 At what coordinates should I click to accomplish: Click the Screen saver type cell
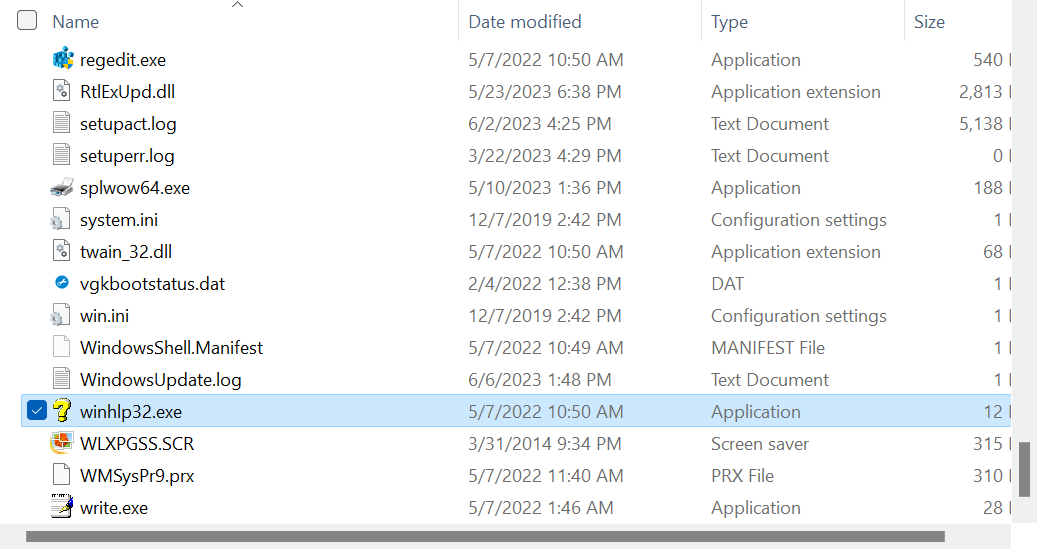point(760,443)
